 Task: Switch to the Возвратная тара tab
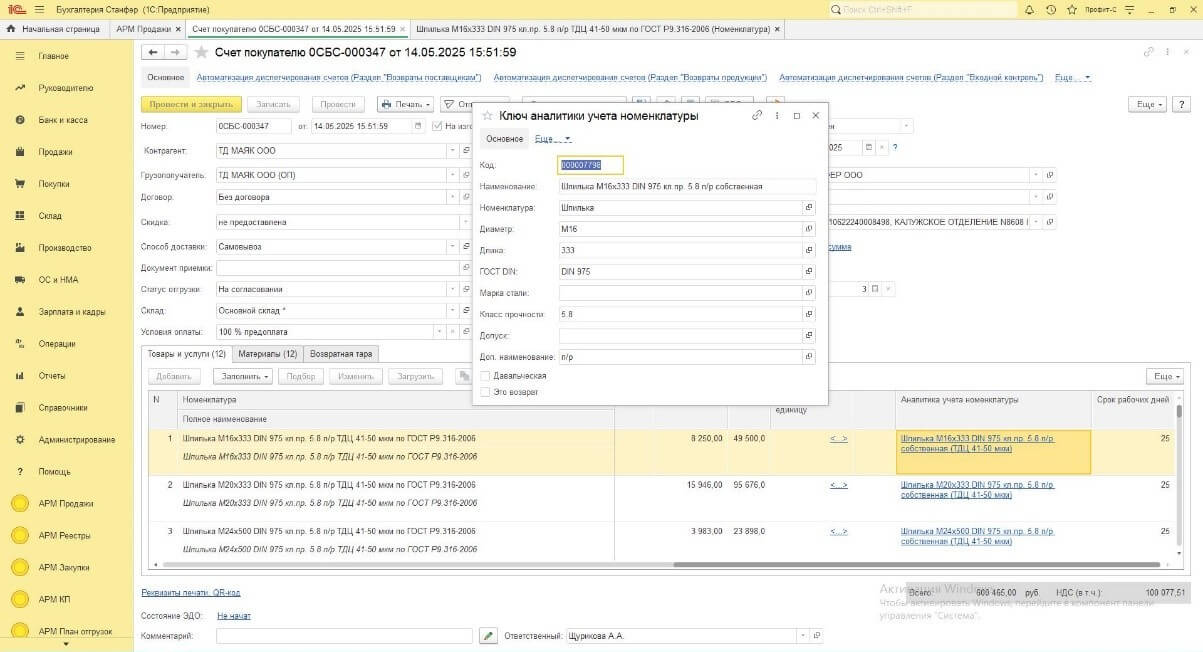(x=342, y=354)
